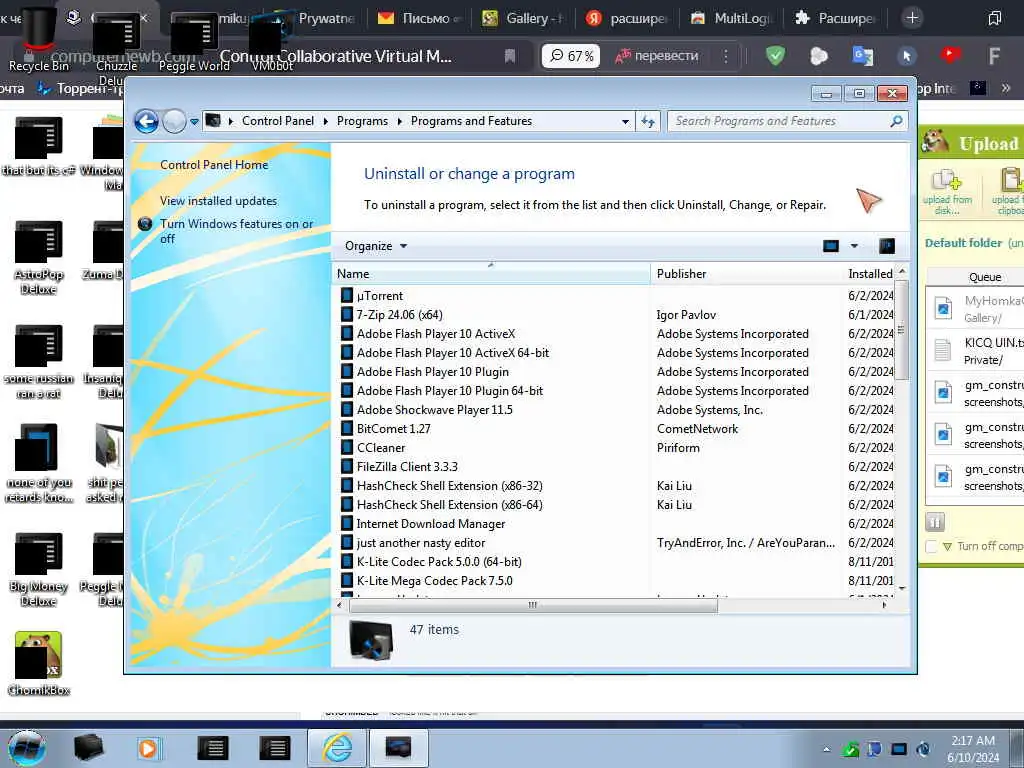
Task: Click the YouTube extension icon
Action: [950, 55]
